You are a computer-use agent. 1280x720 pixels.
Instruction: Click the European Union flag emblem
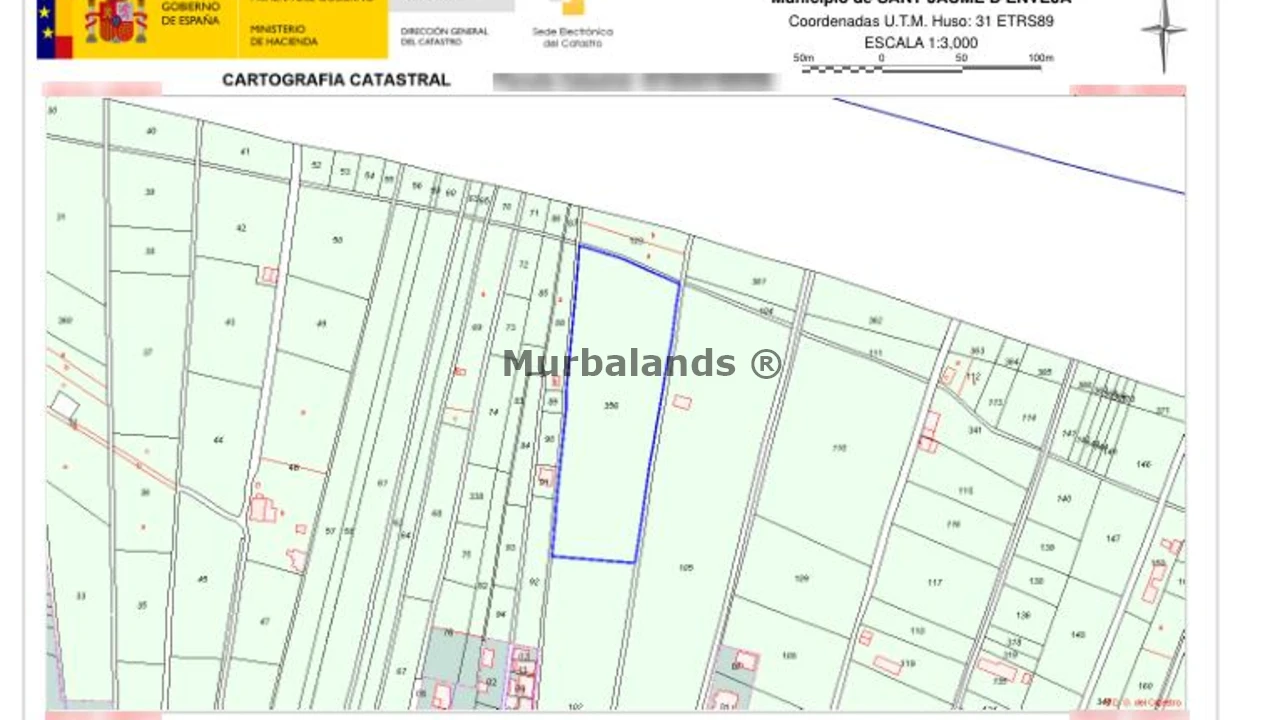(x=54, y=28)
